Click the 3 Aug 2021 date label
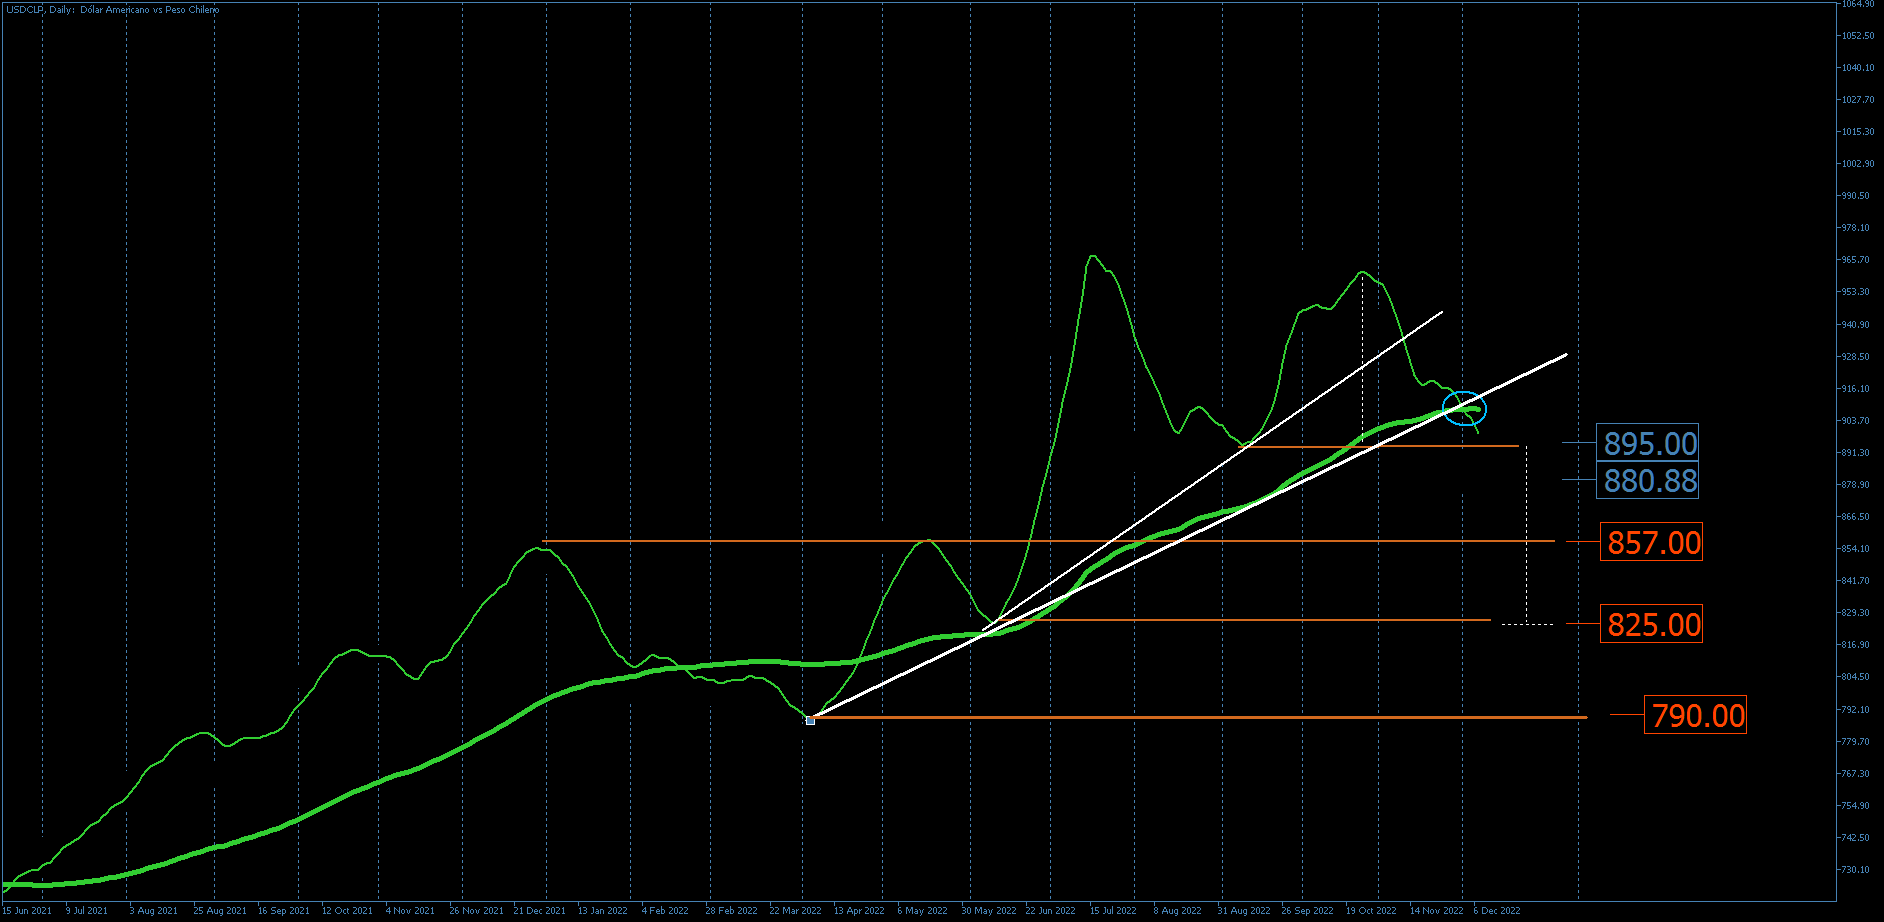 pyautogui.click(x=154, y=911)
